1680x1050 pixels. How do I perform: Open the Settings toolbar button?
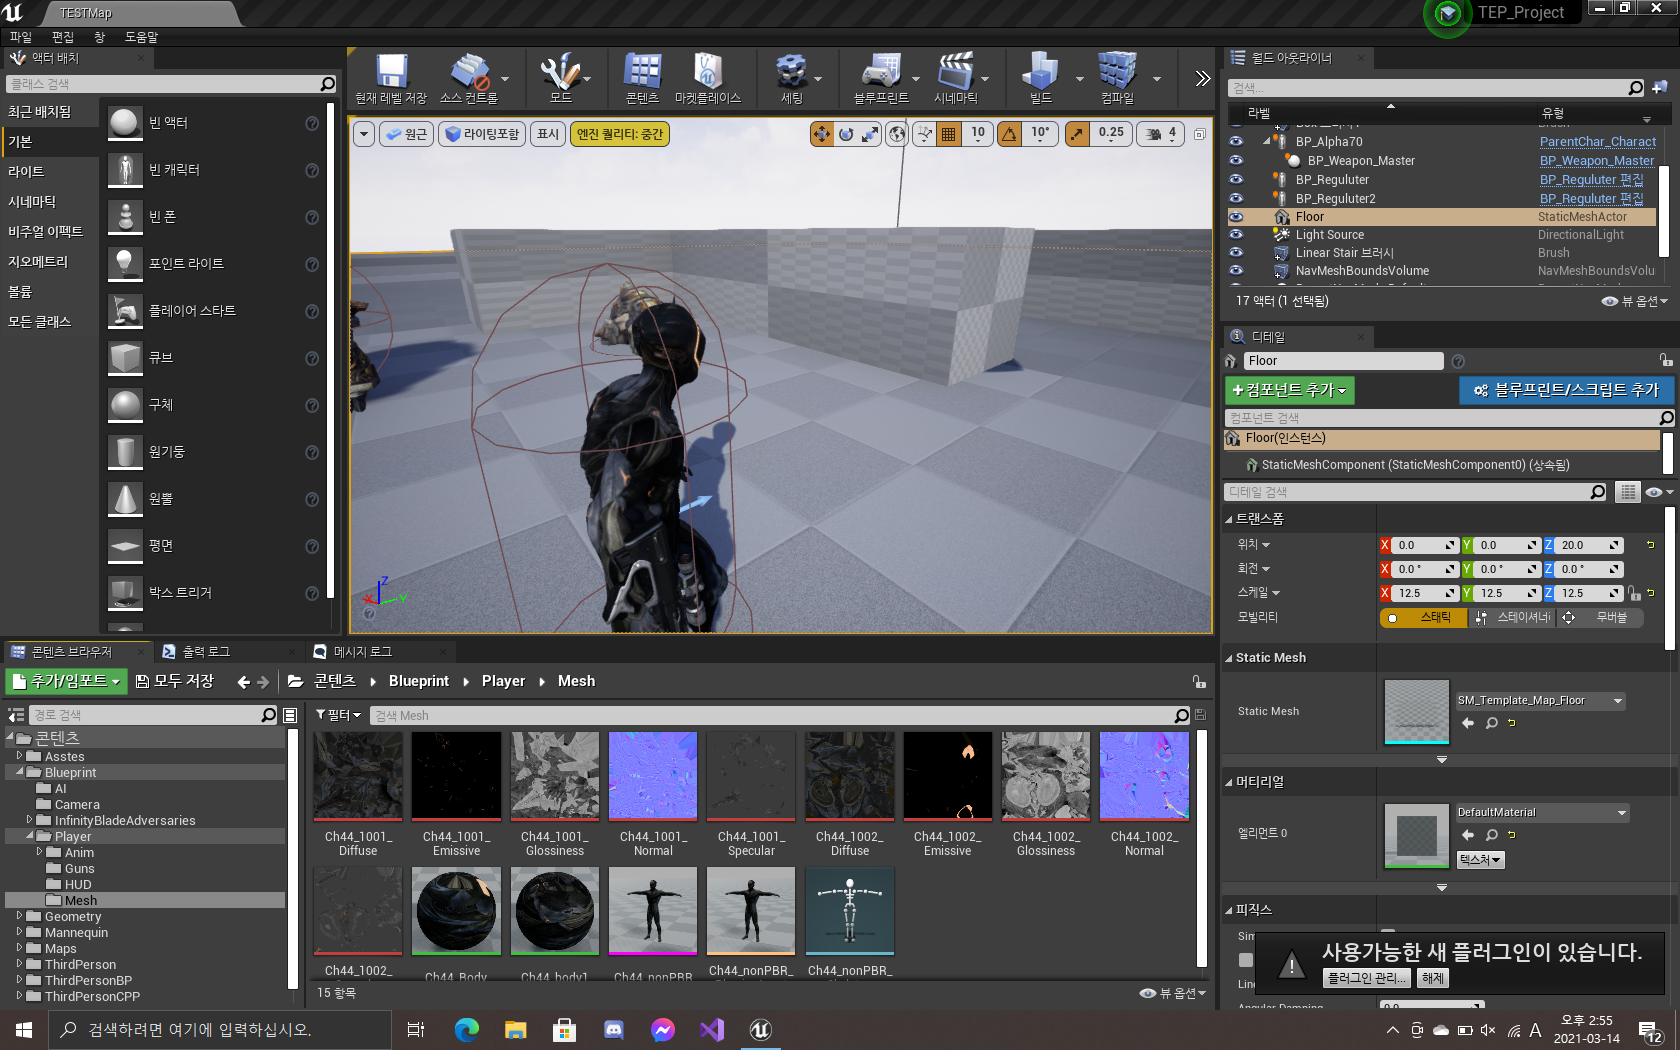point(791,79)
